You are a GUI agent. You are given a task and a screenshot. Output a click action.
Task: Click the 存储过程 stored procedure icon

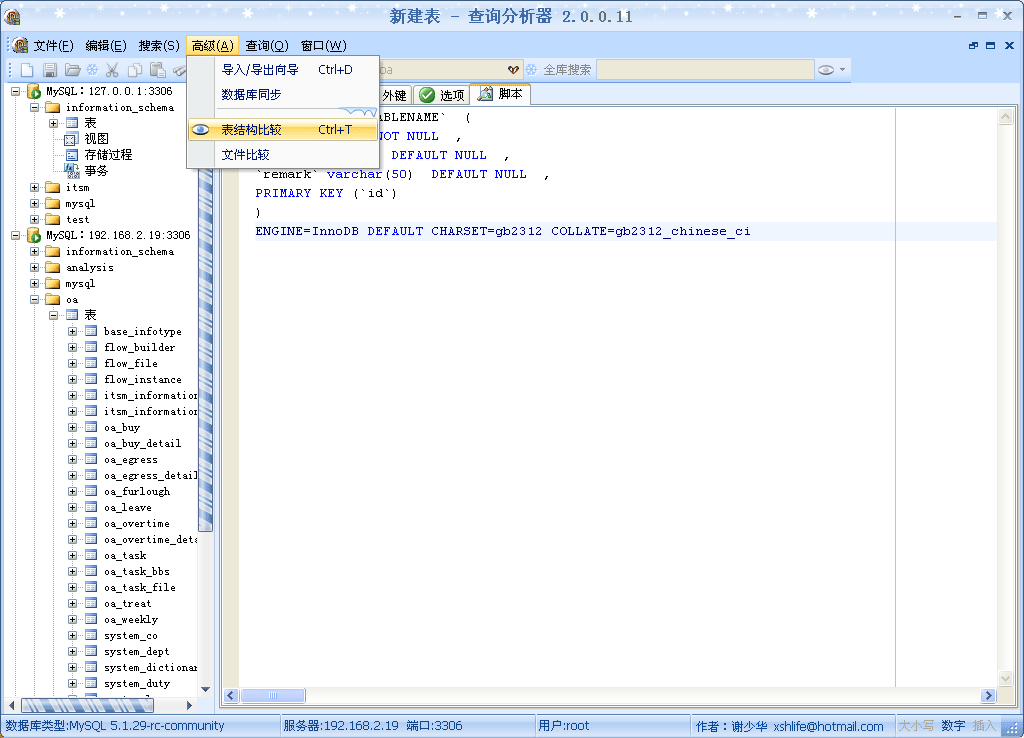[71, 155]
